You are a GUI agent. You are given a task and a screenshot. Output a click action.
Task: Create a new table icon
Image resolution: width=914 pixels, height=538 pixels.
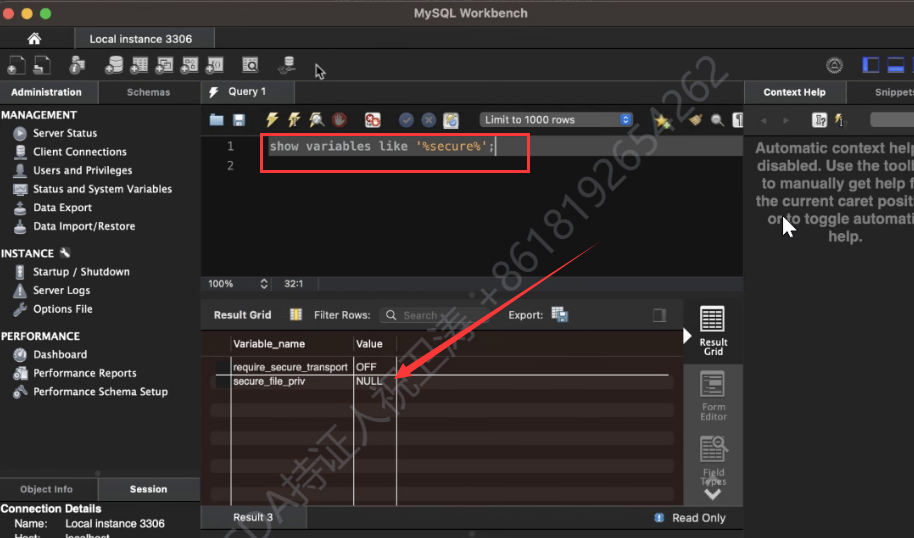[139, 65]
